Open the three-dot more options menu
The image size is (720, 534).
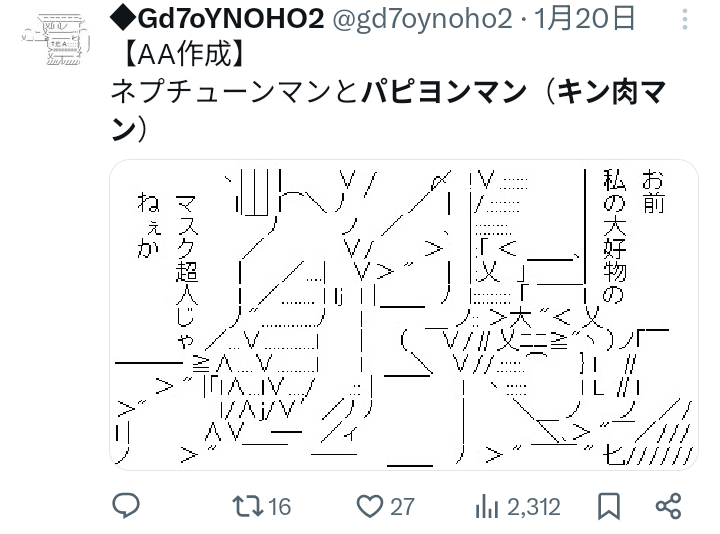[685, 20]
